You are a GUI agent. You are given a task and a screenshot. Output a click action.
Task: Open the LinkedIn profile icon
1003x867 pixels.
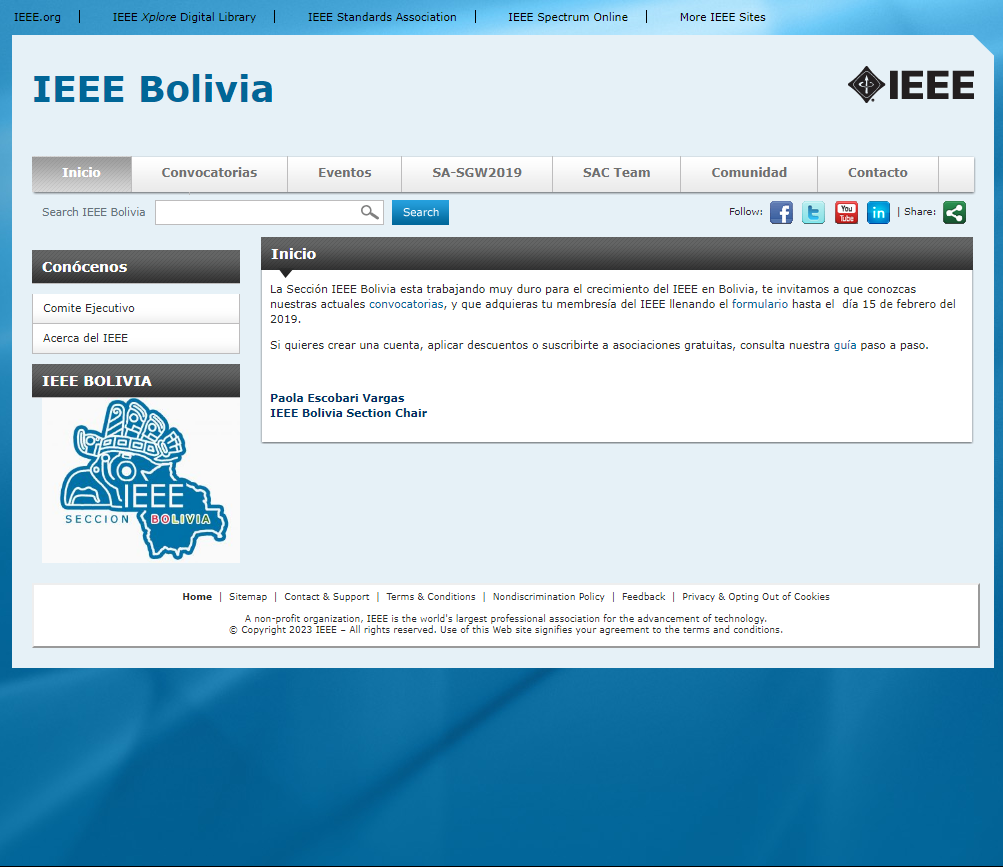click(878, 212)
